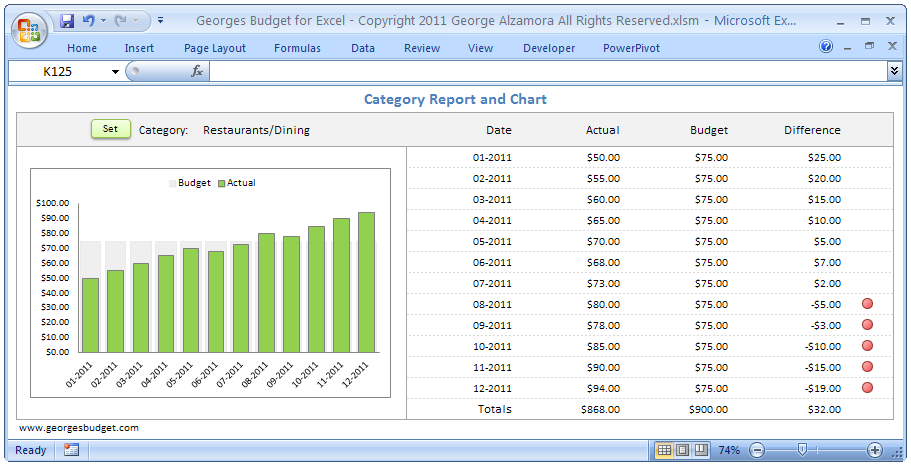Viewport: 911px width, 465px height.
Task: Open Excel Help question mark icon
Action: pyautogui.click(x=826, y=47)
